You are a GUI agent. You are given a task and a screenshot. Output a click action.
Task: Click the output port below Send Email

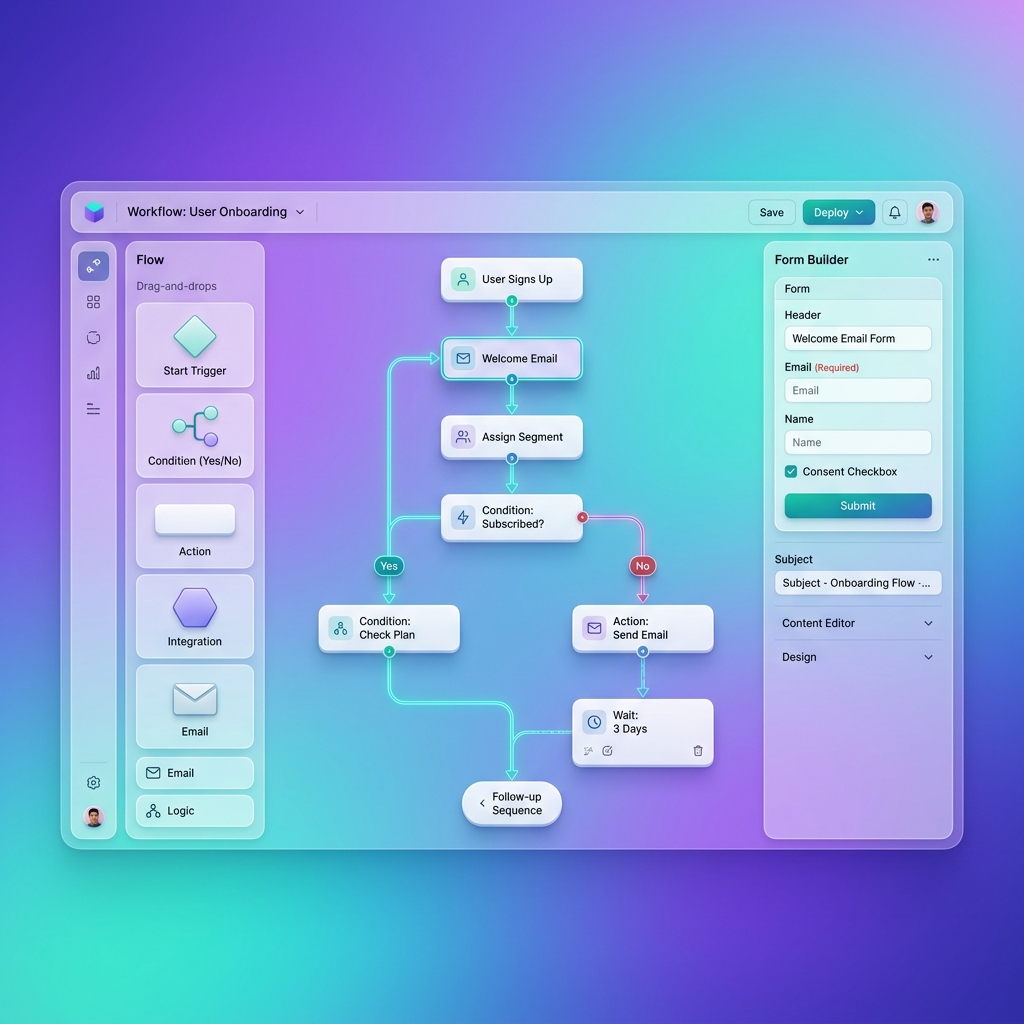pyautogui.click(x=643, y=651)
